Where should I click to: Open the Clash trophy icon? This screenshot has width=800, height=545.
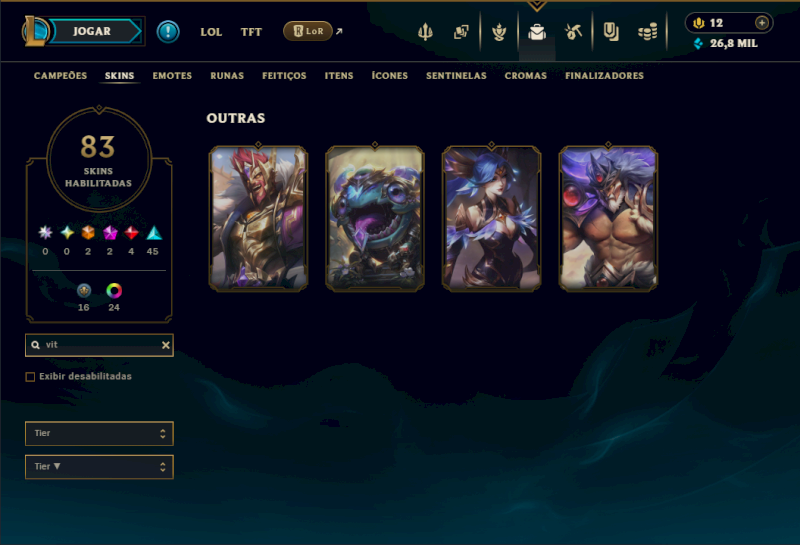(499, 32)
